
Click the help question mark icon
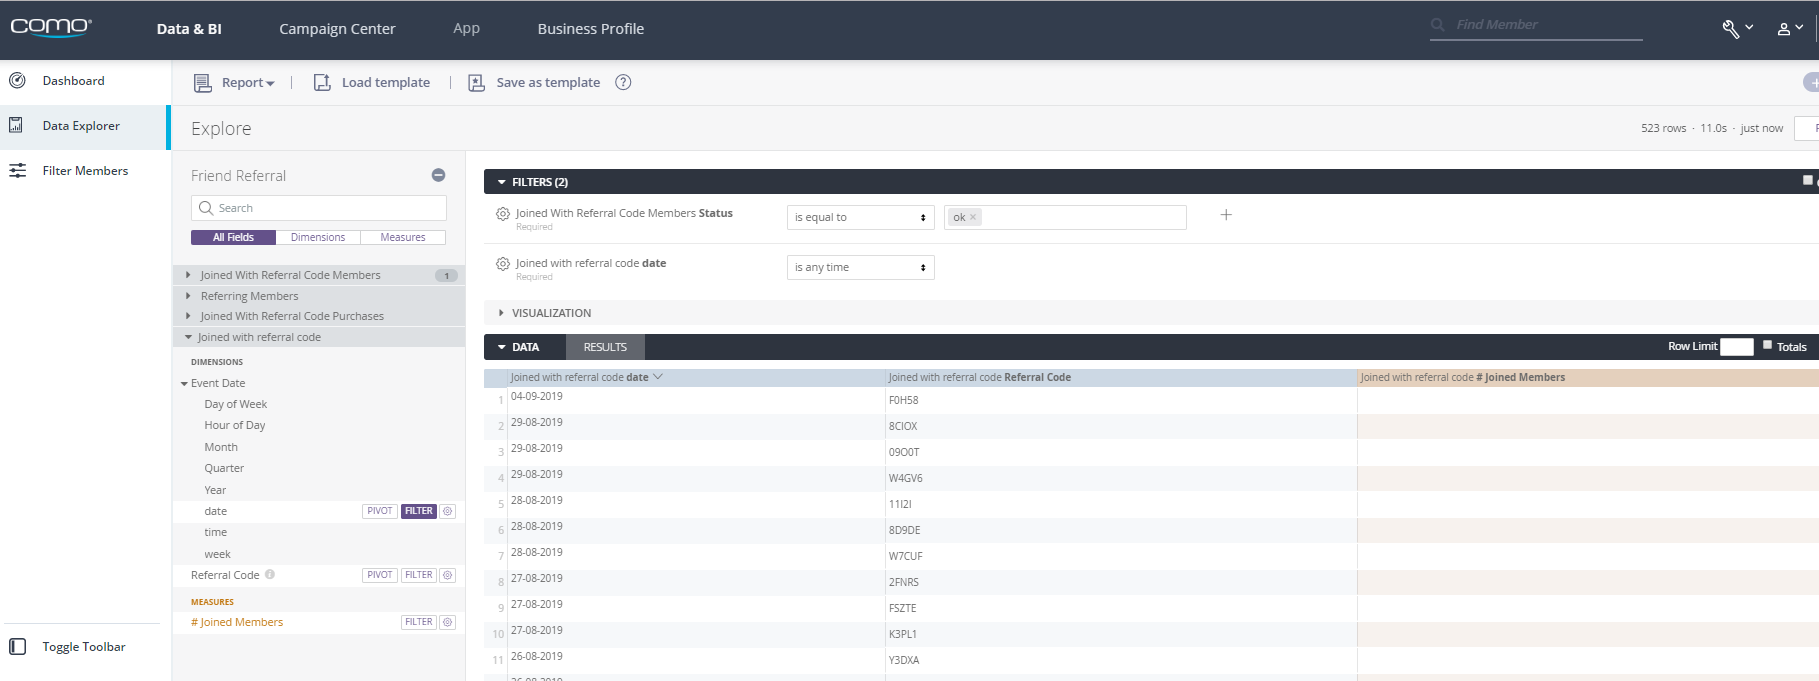click(623, 82)
